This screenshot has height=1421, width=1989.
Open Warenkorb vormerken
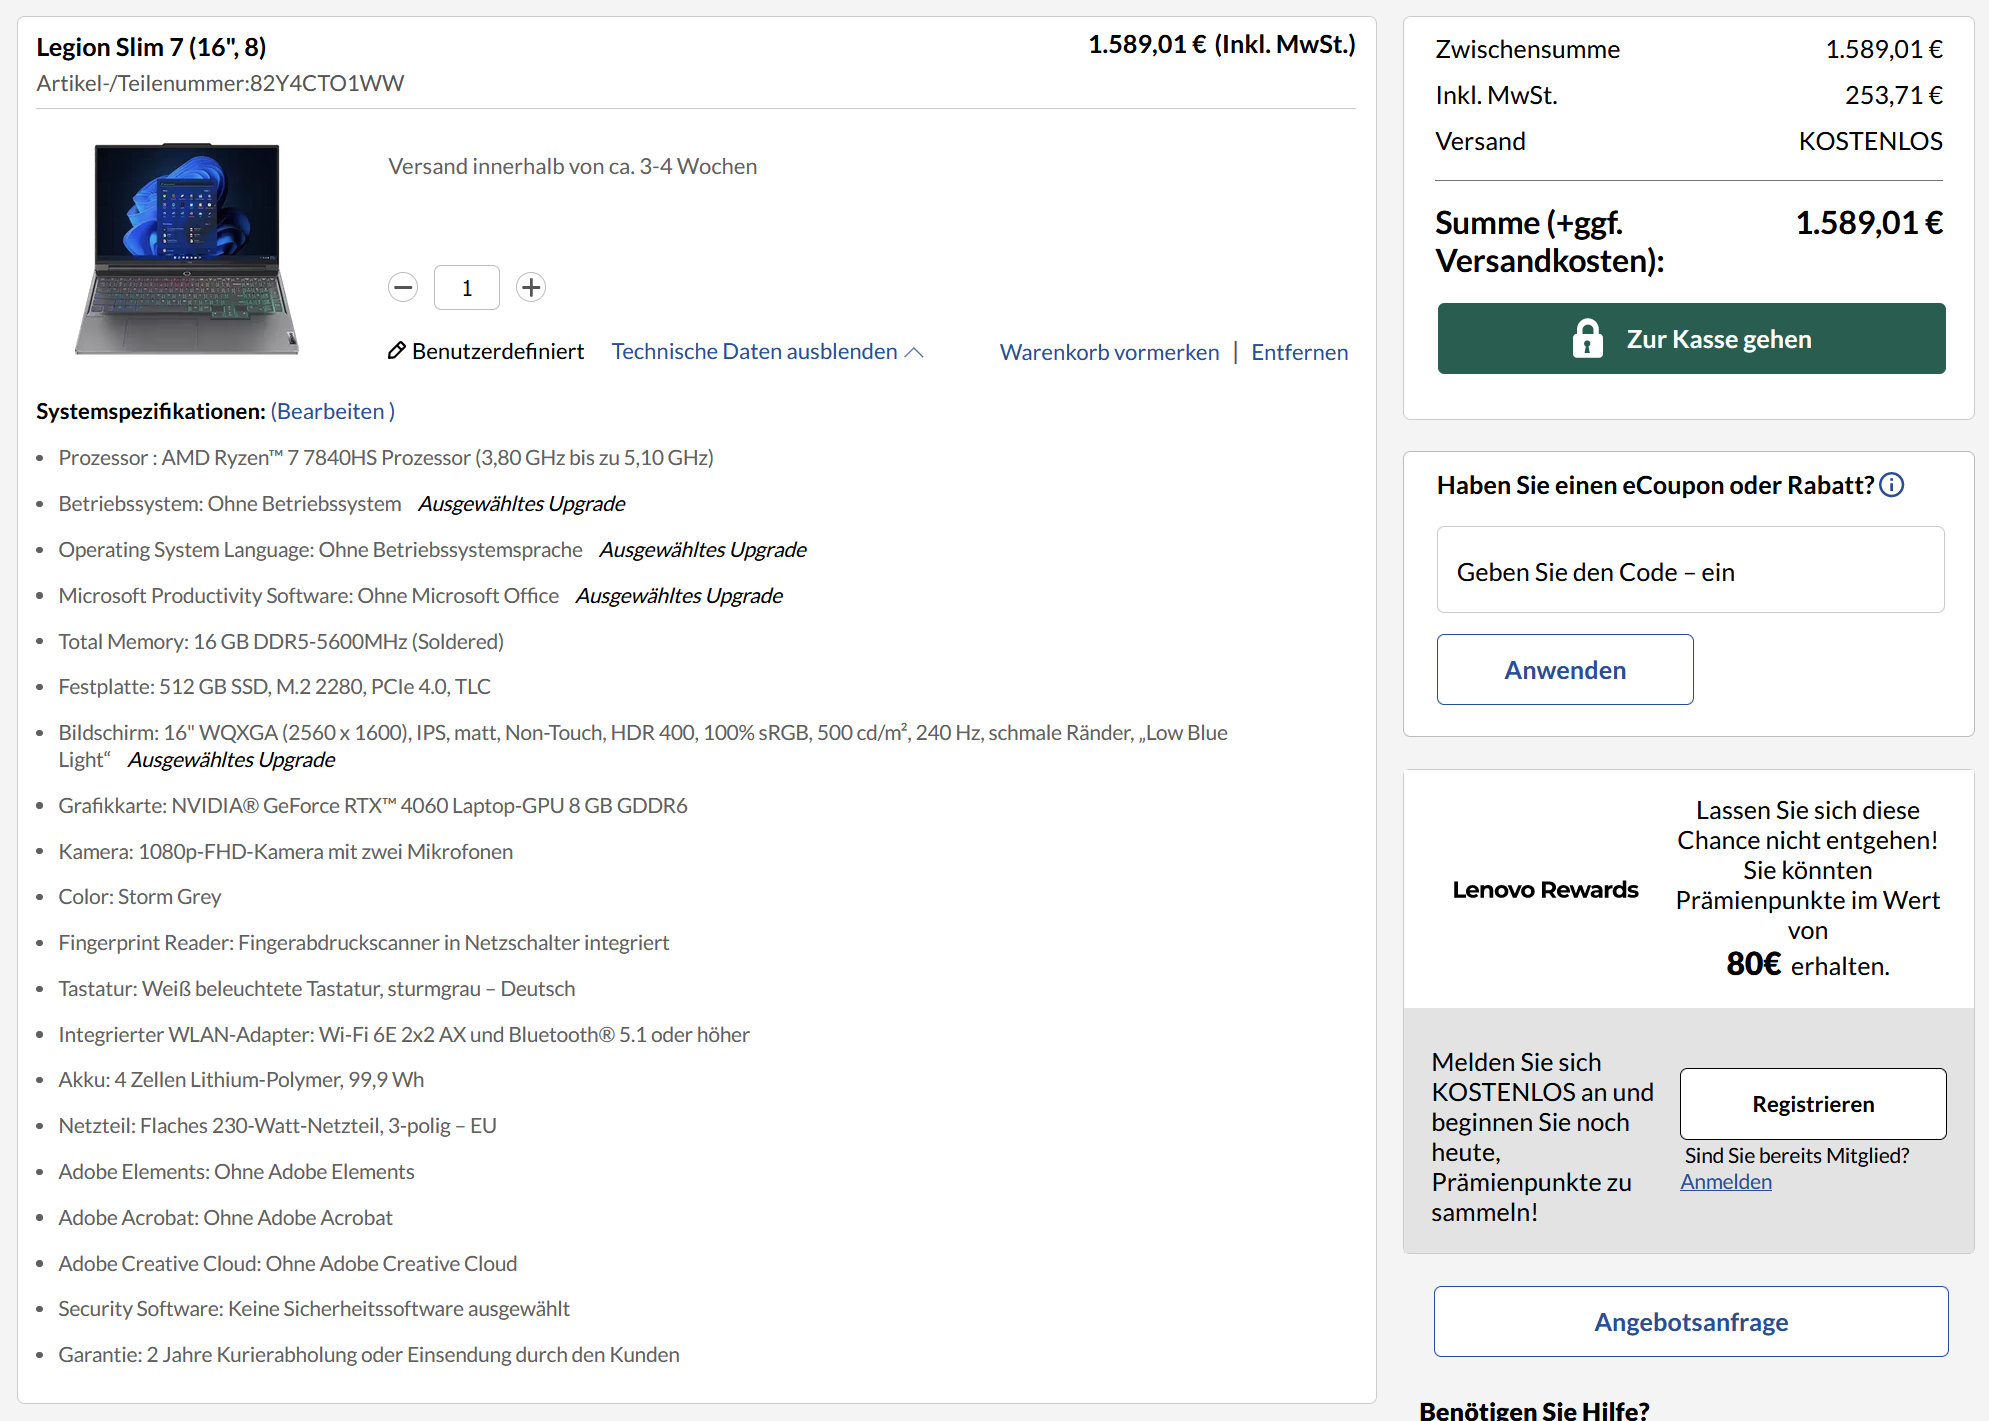1108,351
